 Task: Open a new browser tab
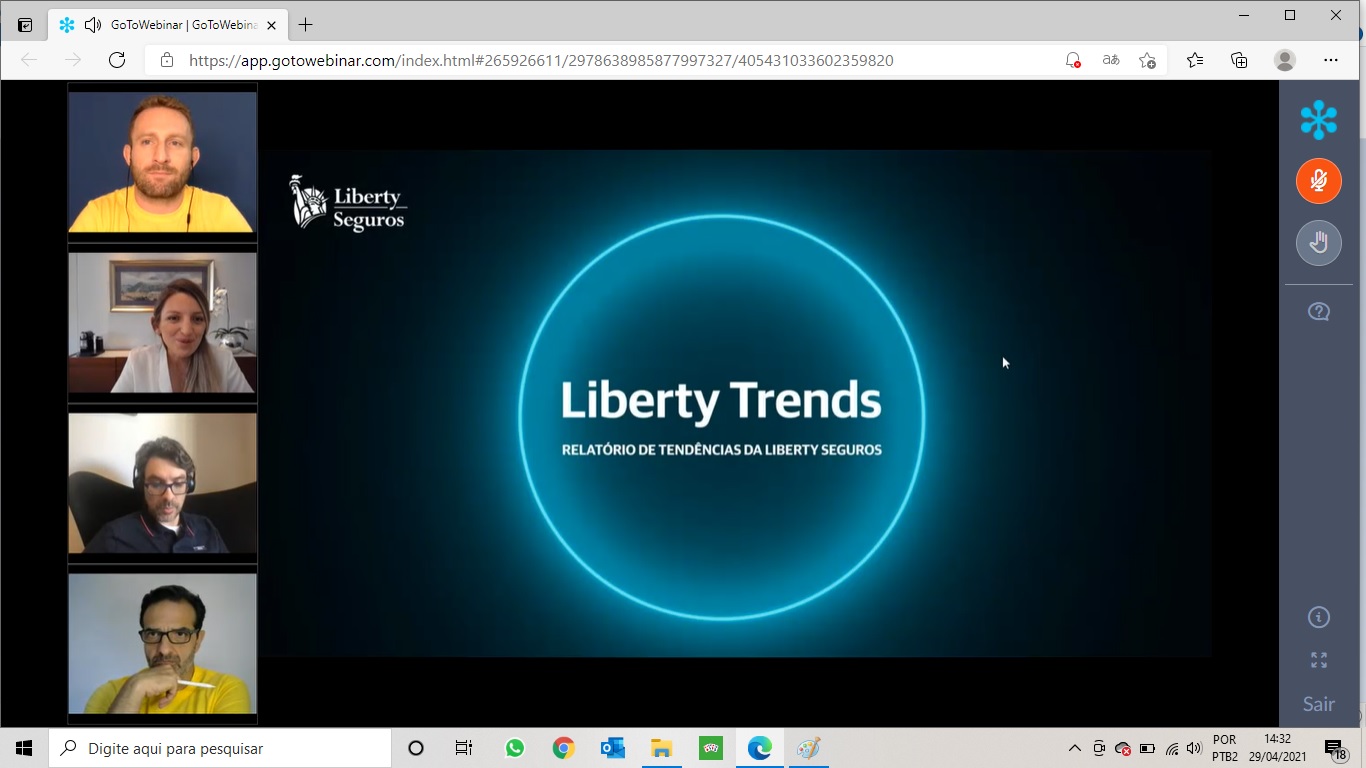click(x=305, y=24)
